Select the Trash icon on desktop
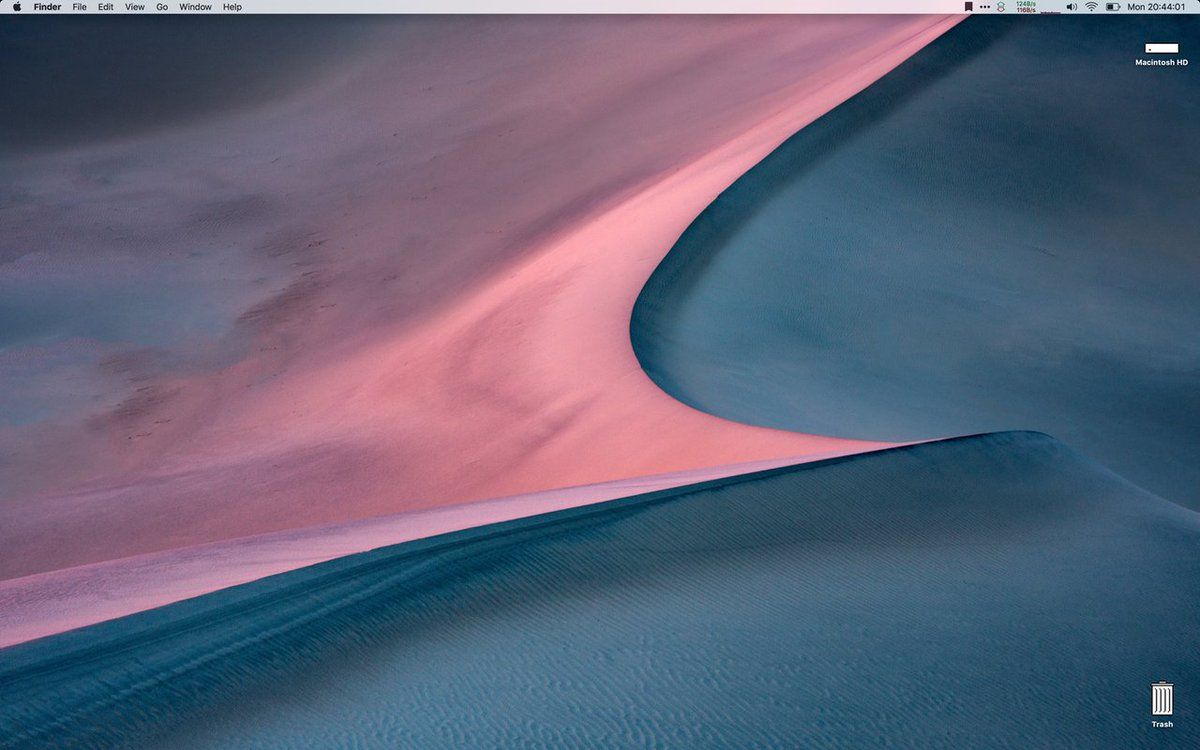The image size is (1200, 750). tap(1161, 697)
